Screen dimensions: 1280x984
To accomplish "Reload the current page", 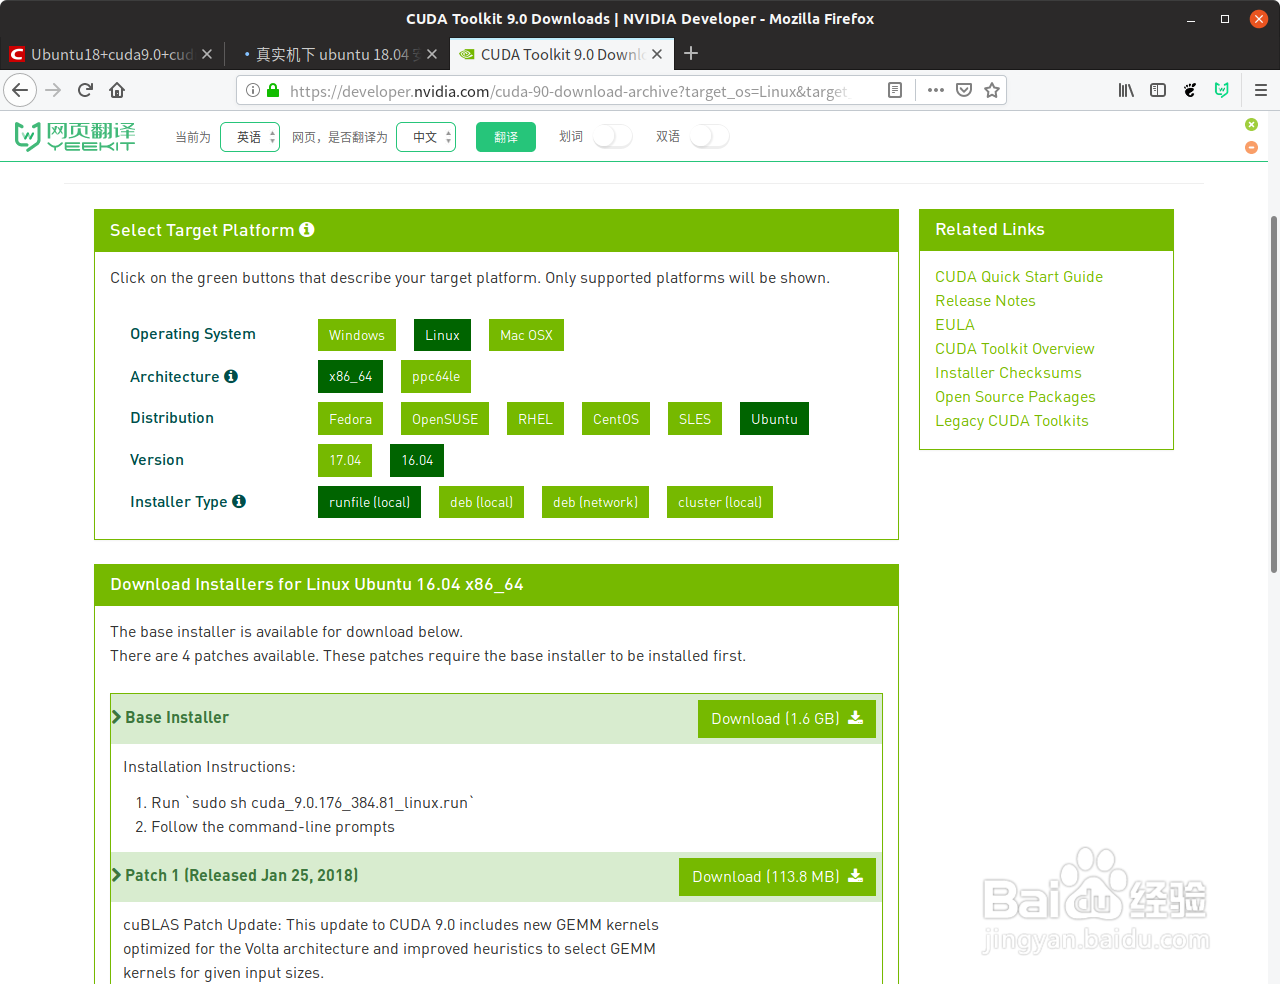I will (x=85, y=90).
